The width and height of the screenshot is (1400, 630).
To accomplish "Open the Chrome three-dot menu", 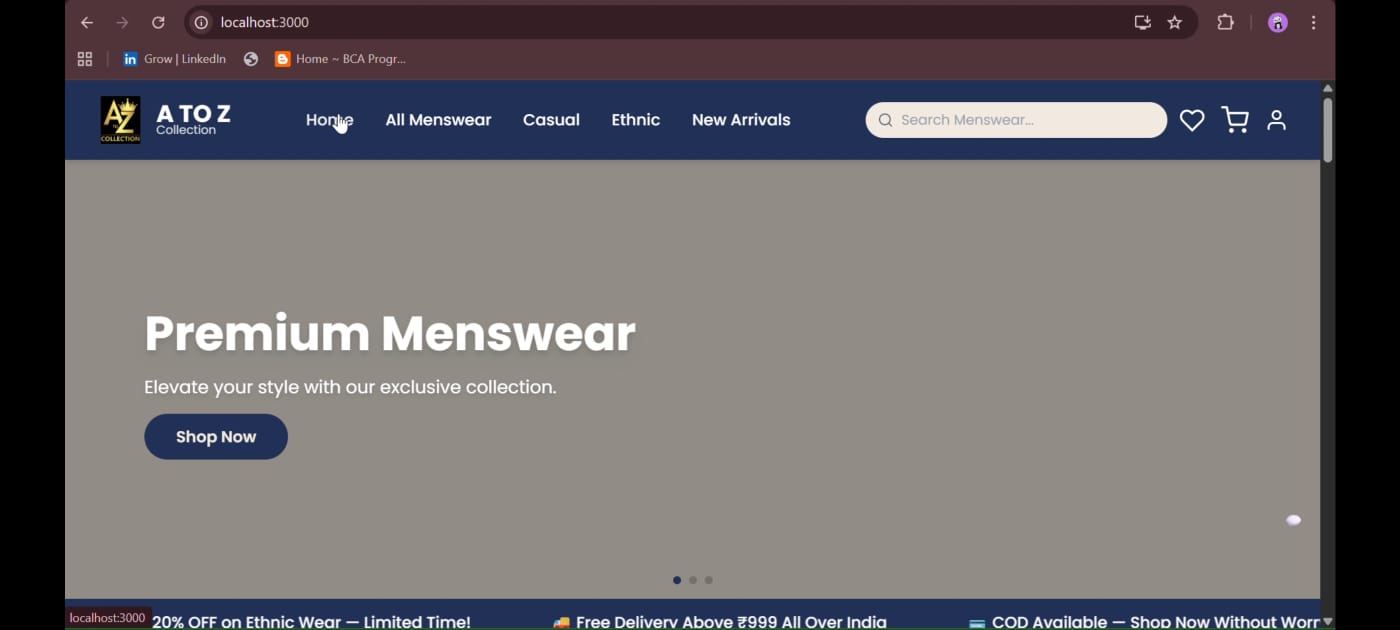I will click(1314, 22).
